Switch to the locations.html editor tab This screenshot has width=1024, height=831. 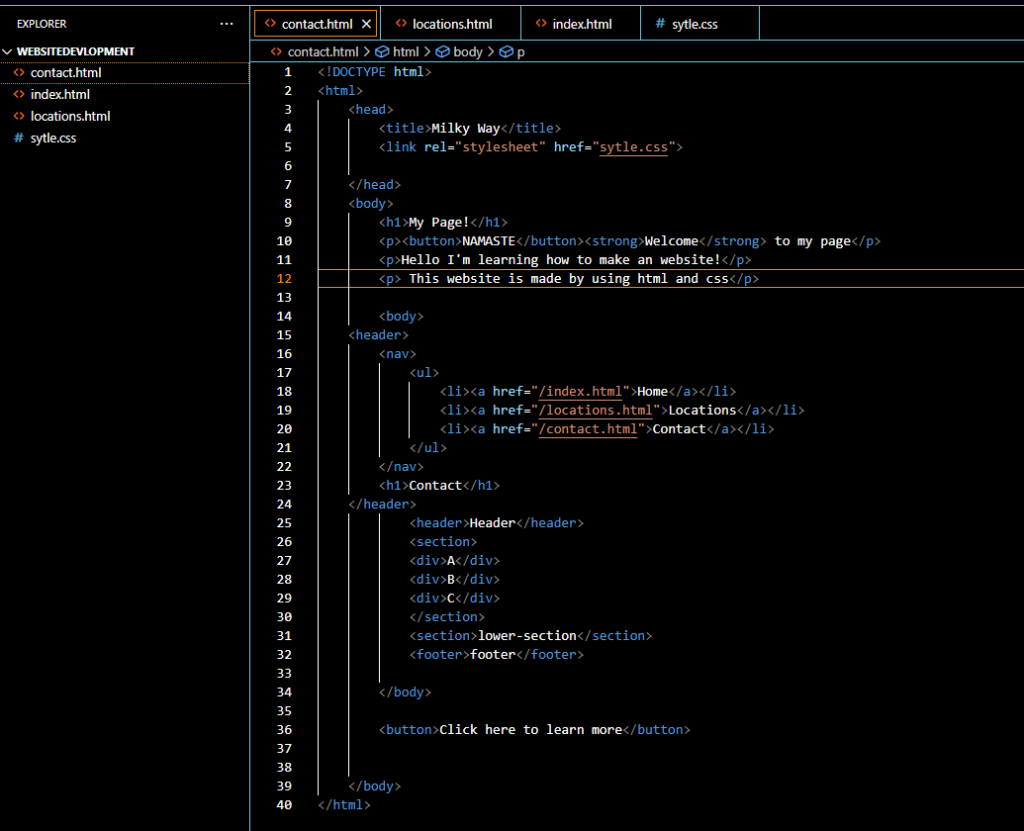tap(452, 24)
